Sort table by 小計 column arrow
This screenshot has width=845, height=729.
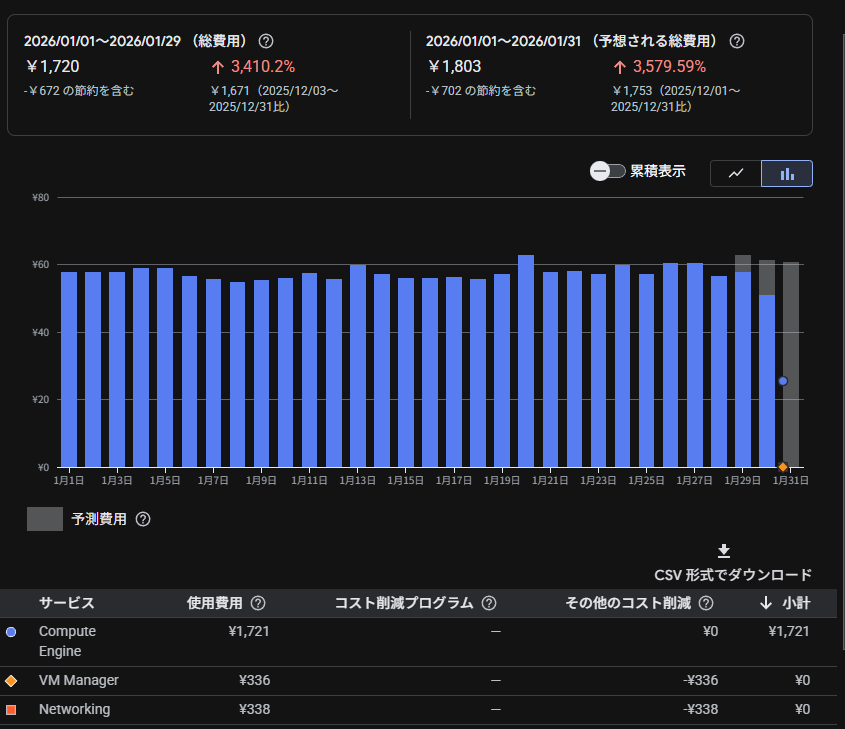click(x=766, y=603)
